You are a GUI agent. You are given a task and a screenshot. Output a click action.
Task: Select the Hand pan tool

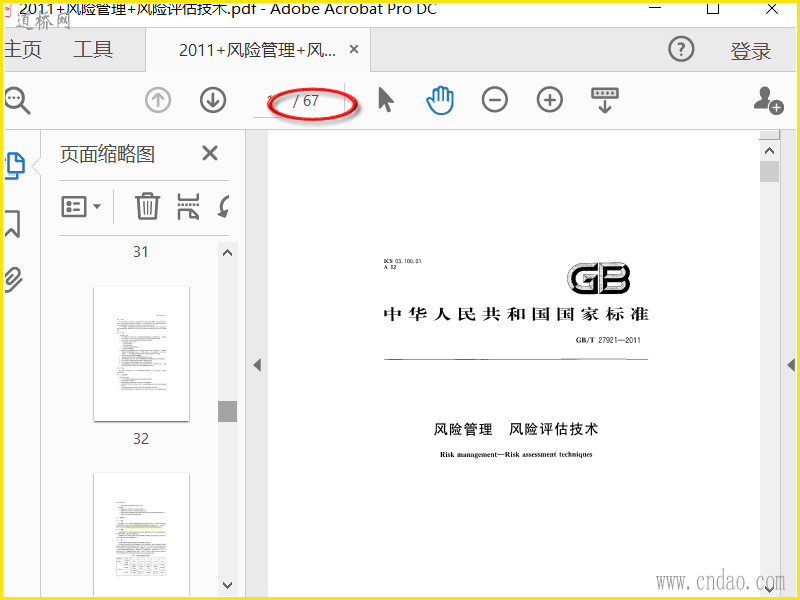(440, 100)
